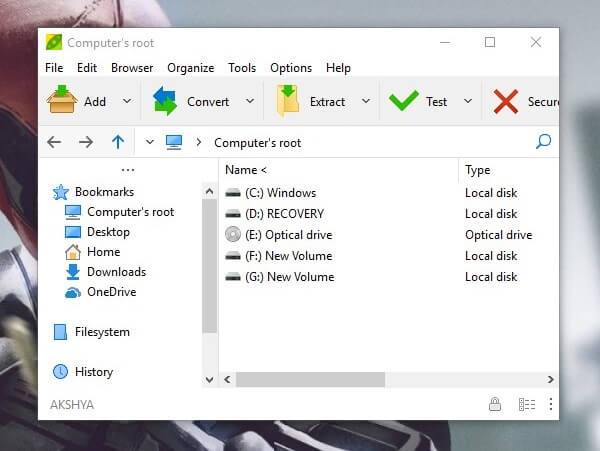Open the Organize menu
The image size is (600, 451).
click(x=190, y=68)
